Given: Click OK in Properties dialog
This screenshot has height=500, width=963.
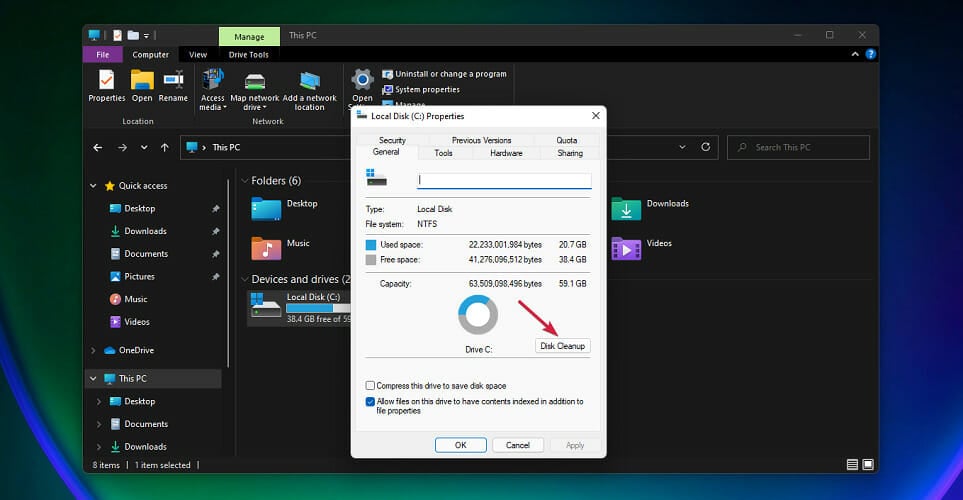Looking at the screenshot, I should click(x=461, y=445).
